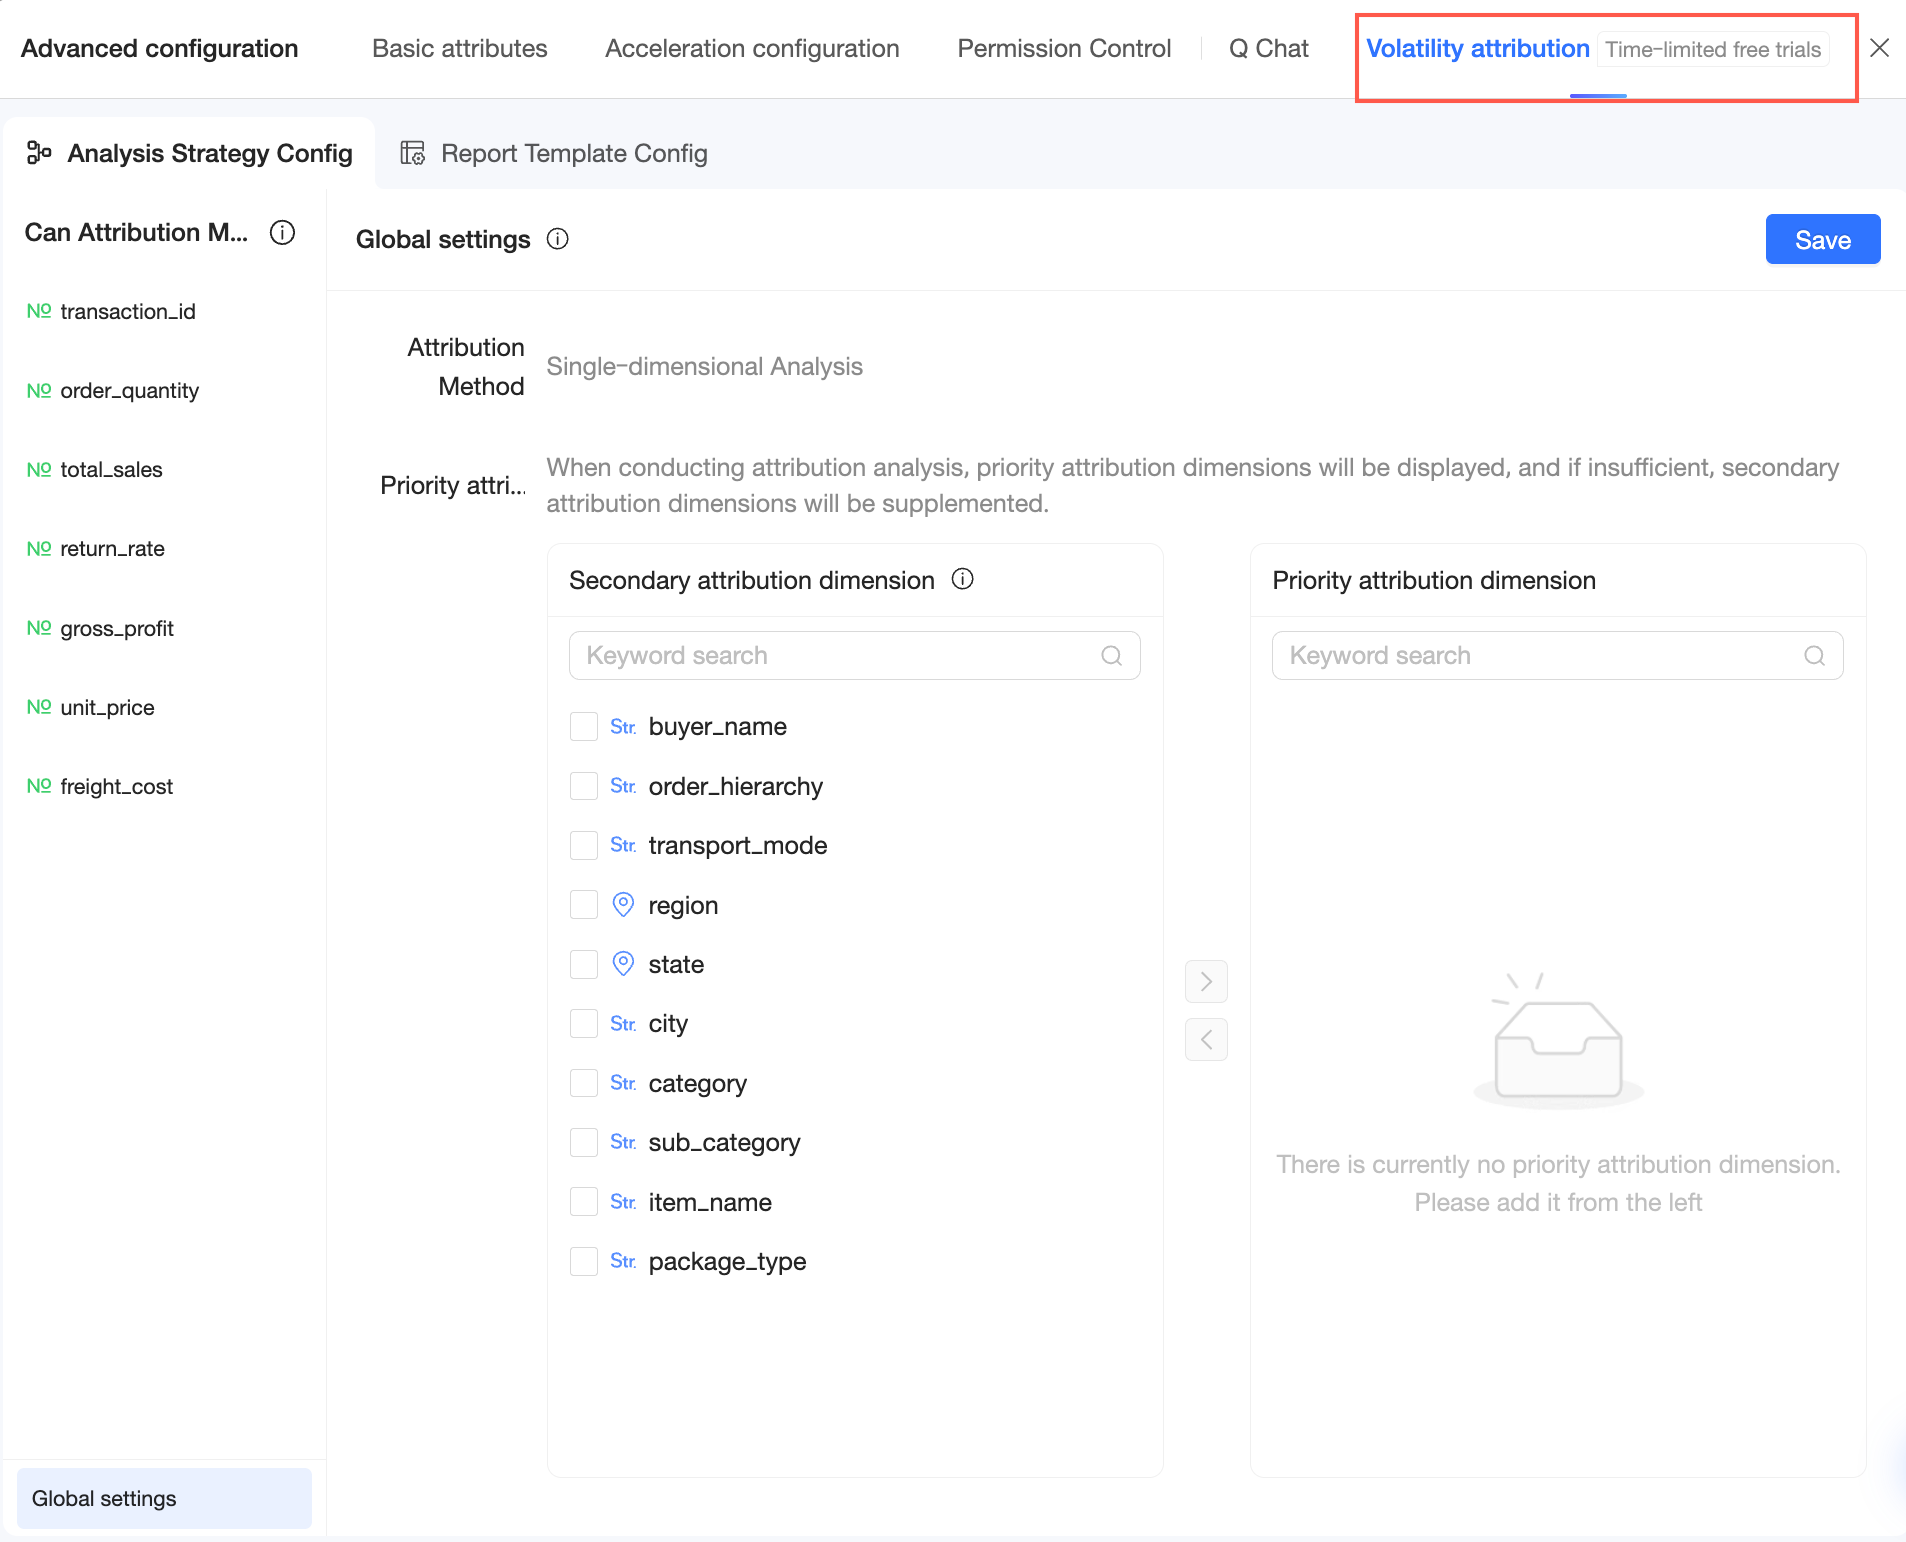Click search magnifier in Priority dimension search
Screen dimensions: 1906x1542
point(1814,656)
